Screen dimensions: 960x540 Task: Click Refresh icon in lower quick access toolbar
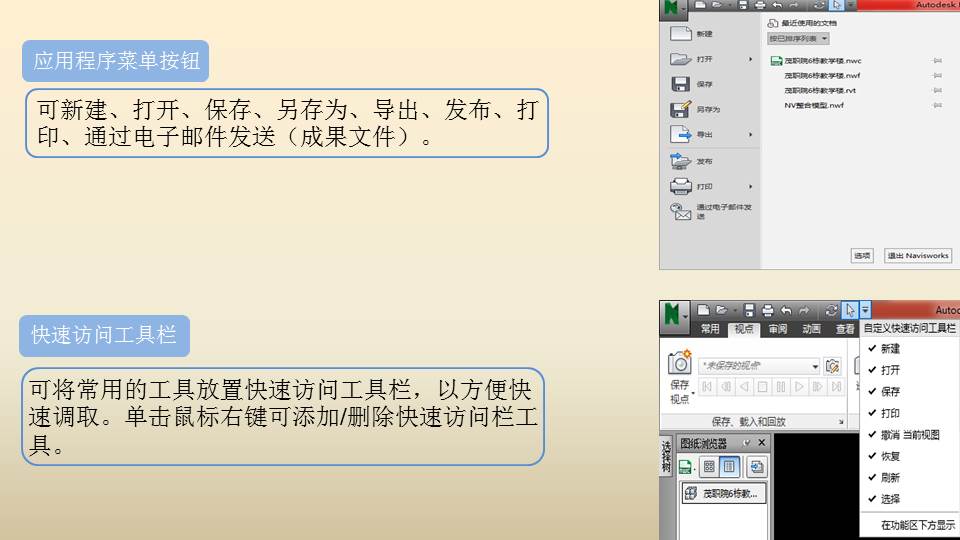click(831, 310)
